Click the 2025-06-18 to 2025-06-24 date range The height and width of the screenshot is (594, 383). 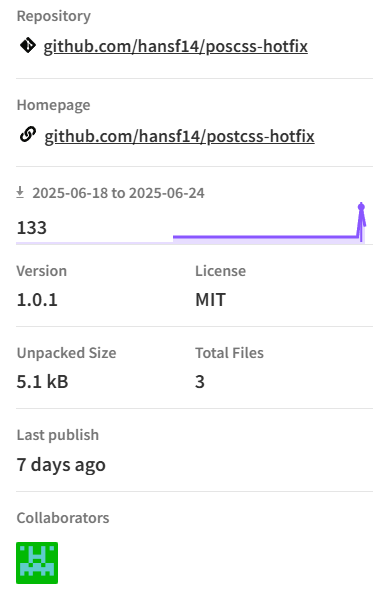(118, 193)
